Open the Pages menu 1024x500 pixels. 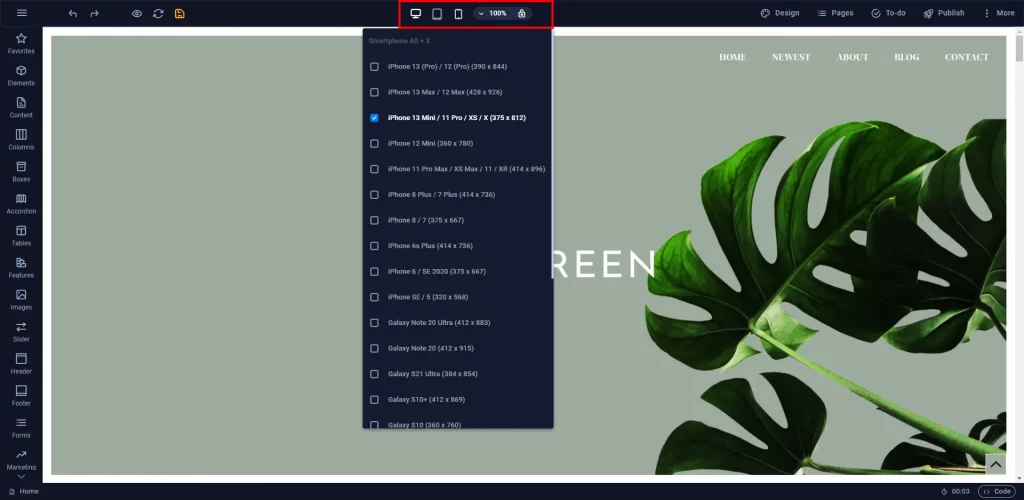click(835, 13)
